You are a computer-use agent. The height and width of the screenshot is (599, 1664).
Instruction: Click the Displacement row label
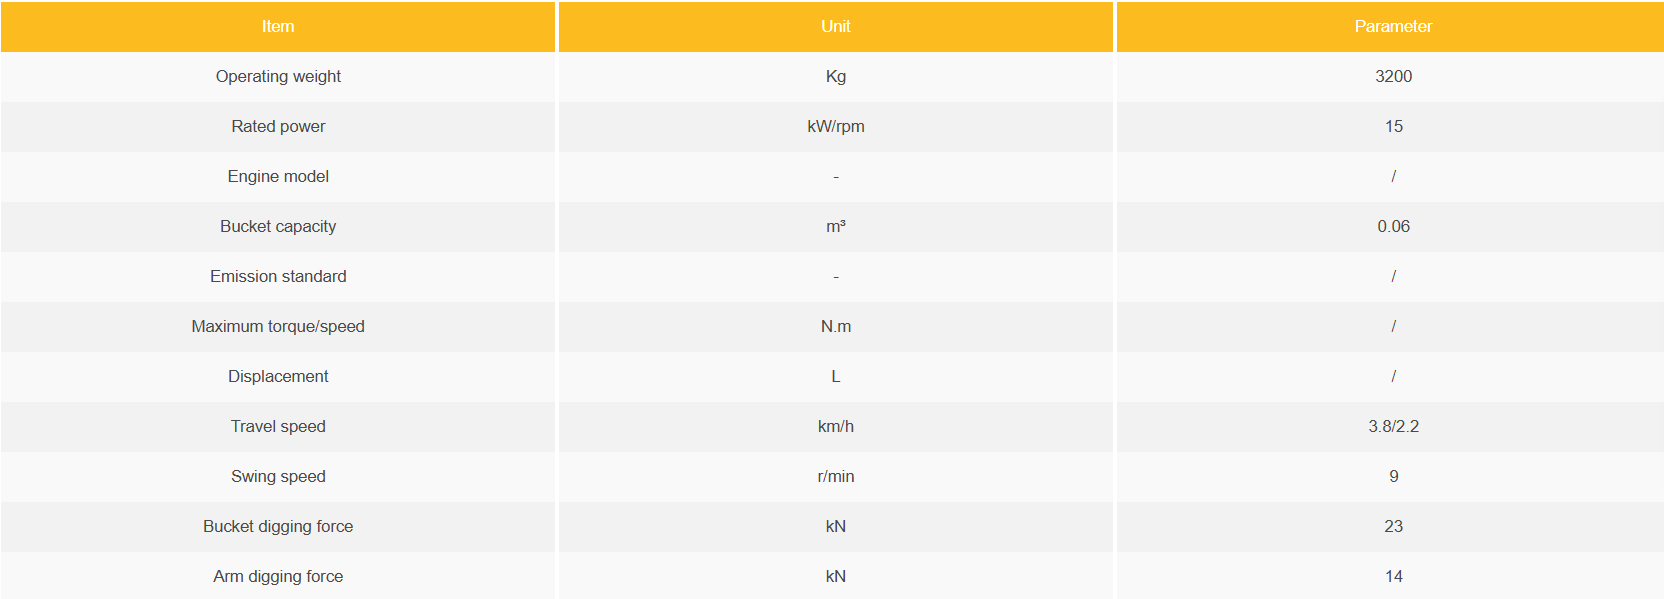(278, 377)
